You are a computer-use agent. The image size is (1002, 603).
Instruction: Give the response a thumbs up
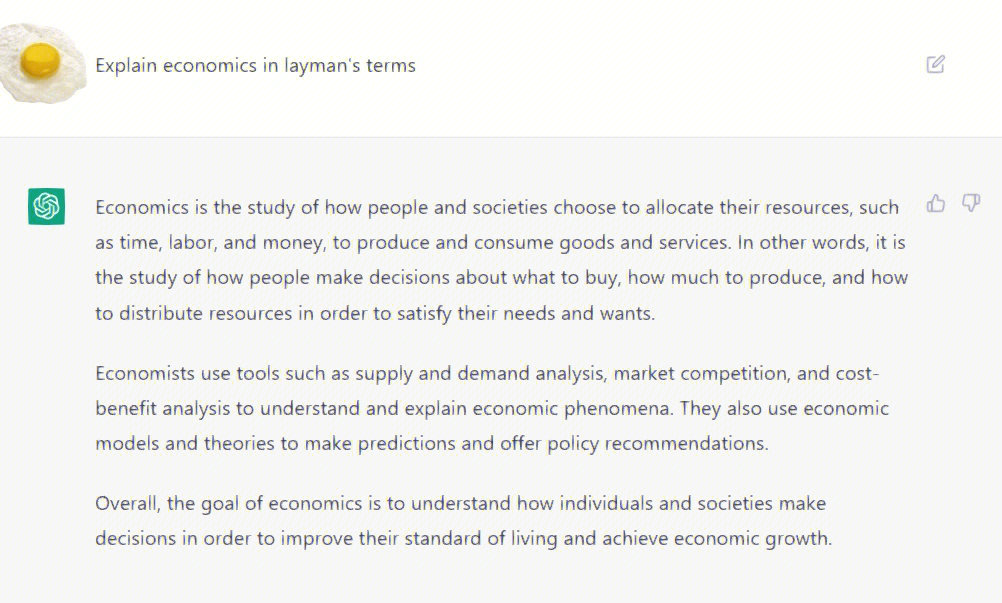click(x=936, y=203)
